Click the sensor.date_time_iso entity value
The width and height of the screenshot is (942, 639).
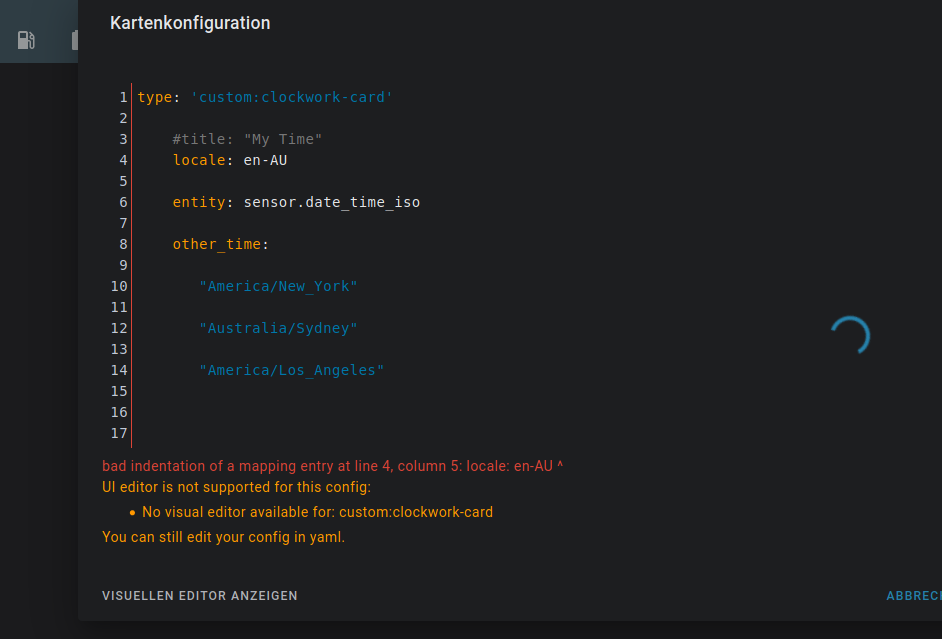(x=331, y=202)
